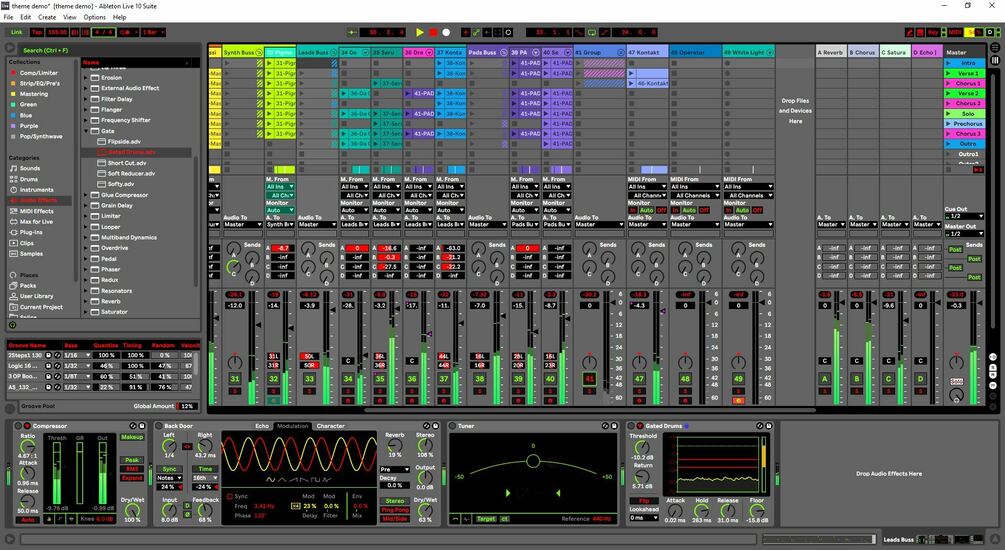
Task: Open the Lookahead 0 ms dropdown in Gate
Action: [x=644, y=518]
